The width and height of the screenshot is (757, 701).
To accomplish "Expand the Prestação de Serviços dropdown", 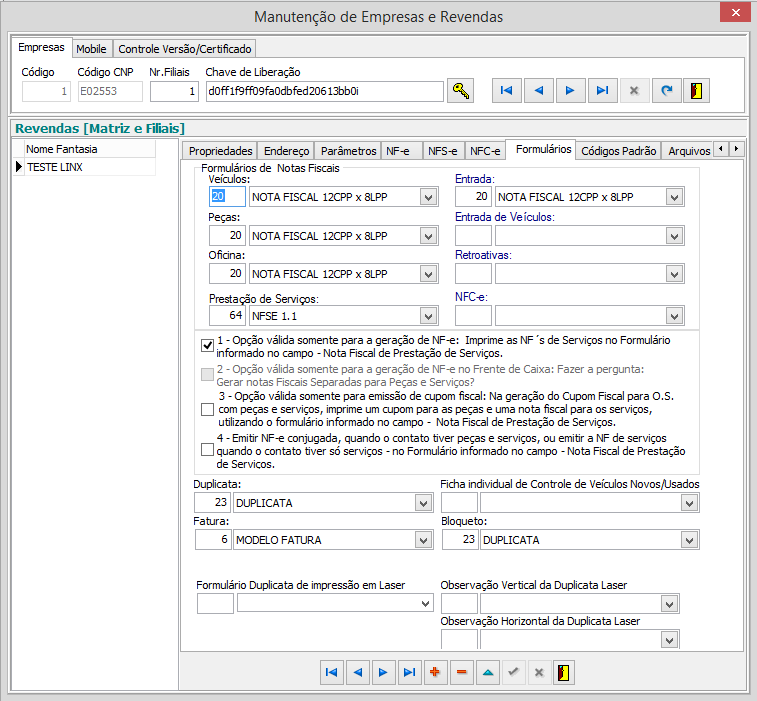I will (x=428, y=316).
